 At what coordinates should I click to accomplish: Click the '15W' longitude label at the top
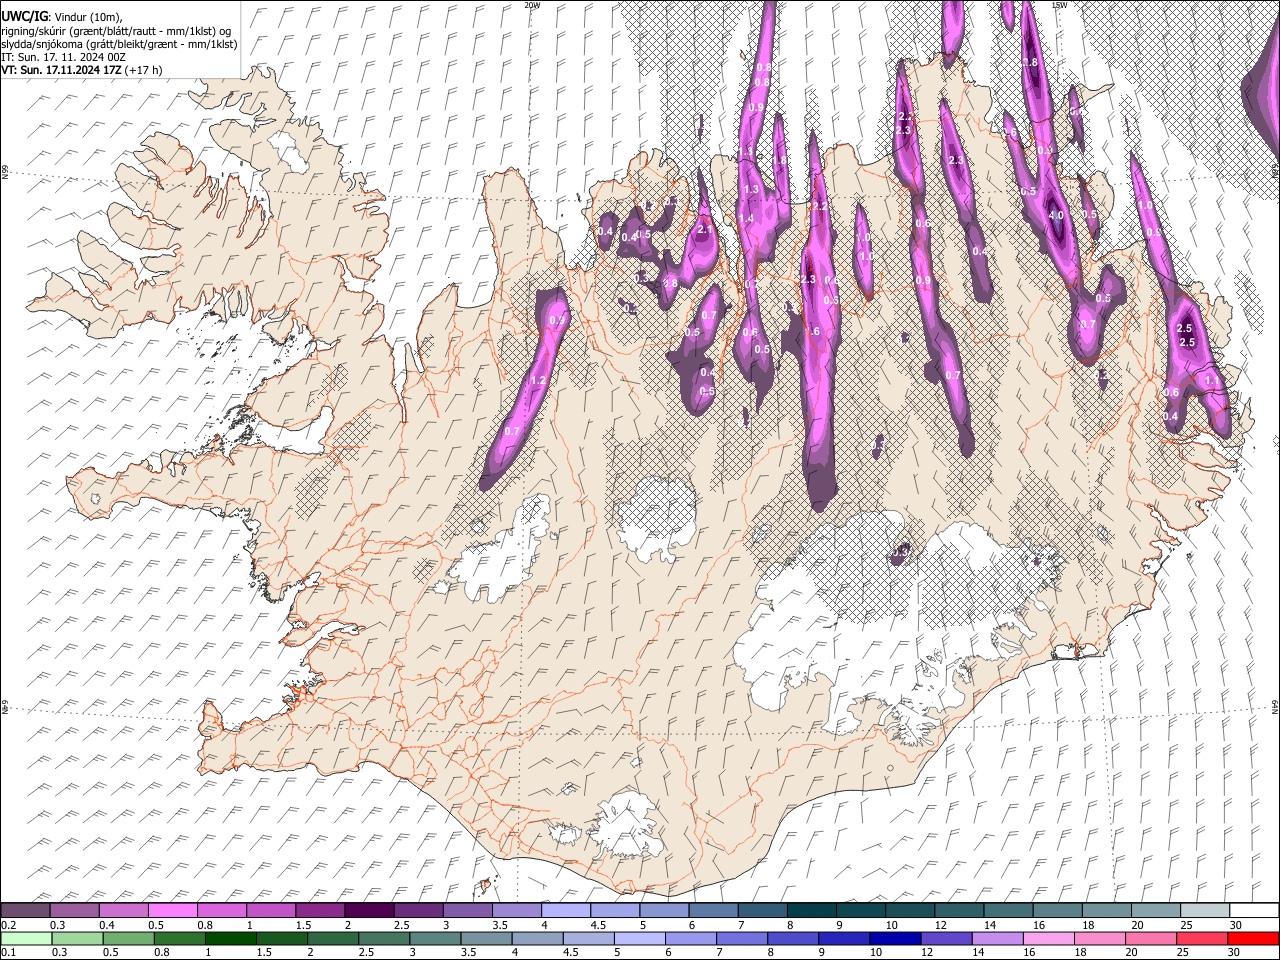pyautogui.click(x=1059, y=5)
